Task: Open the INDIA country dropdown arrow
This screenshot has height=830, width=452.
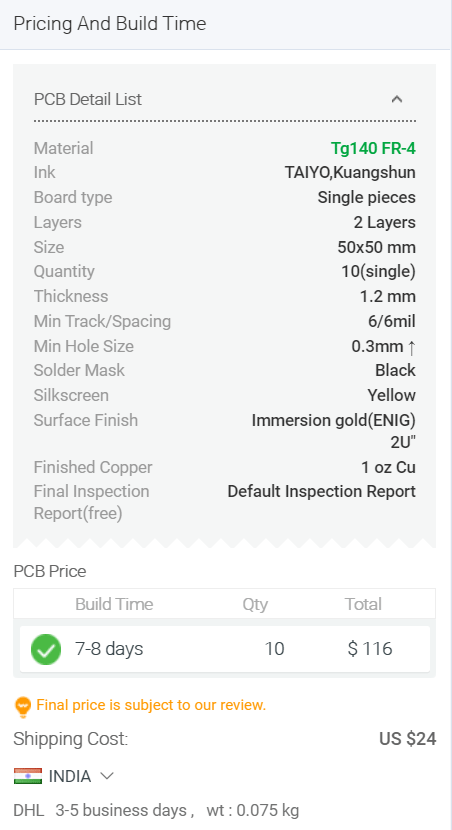Action: click(107, 776)
